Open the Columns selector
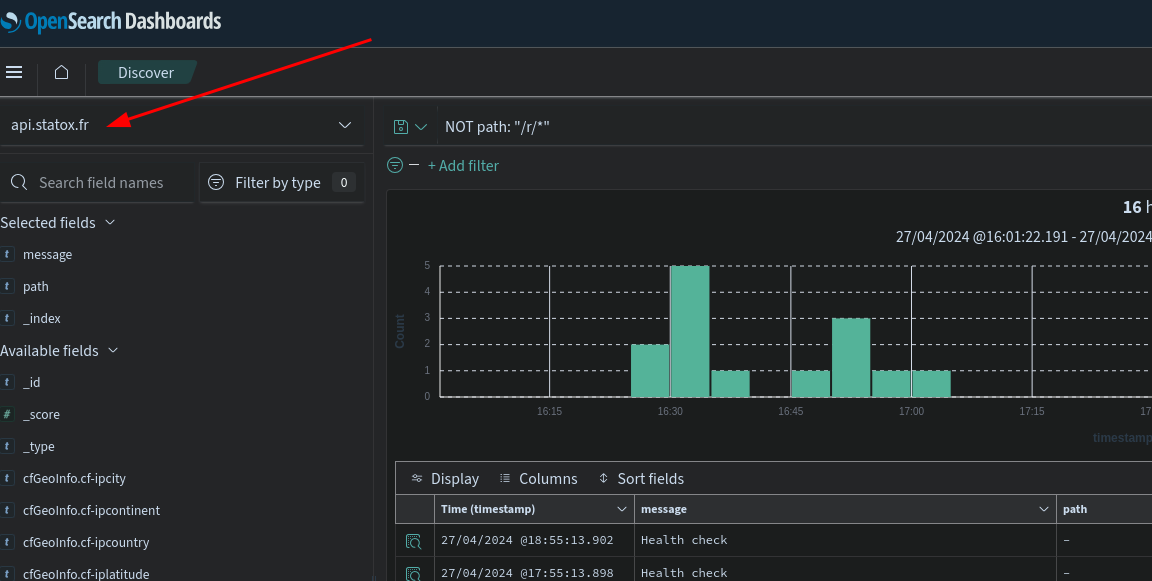 [x=539, y=478]
